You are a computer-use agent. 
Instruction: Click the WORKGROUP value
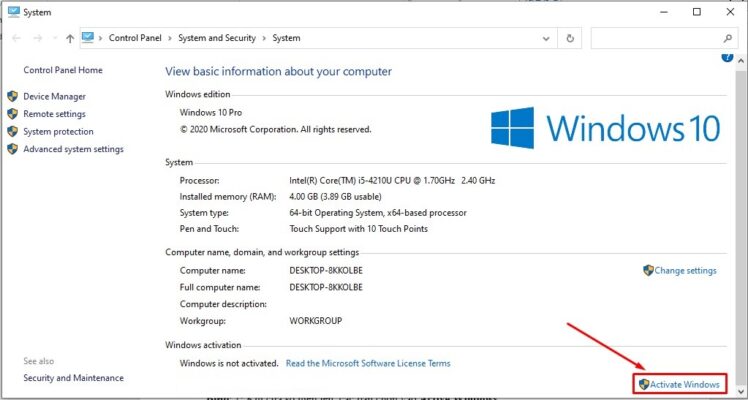315,321
